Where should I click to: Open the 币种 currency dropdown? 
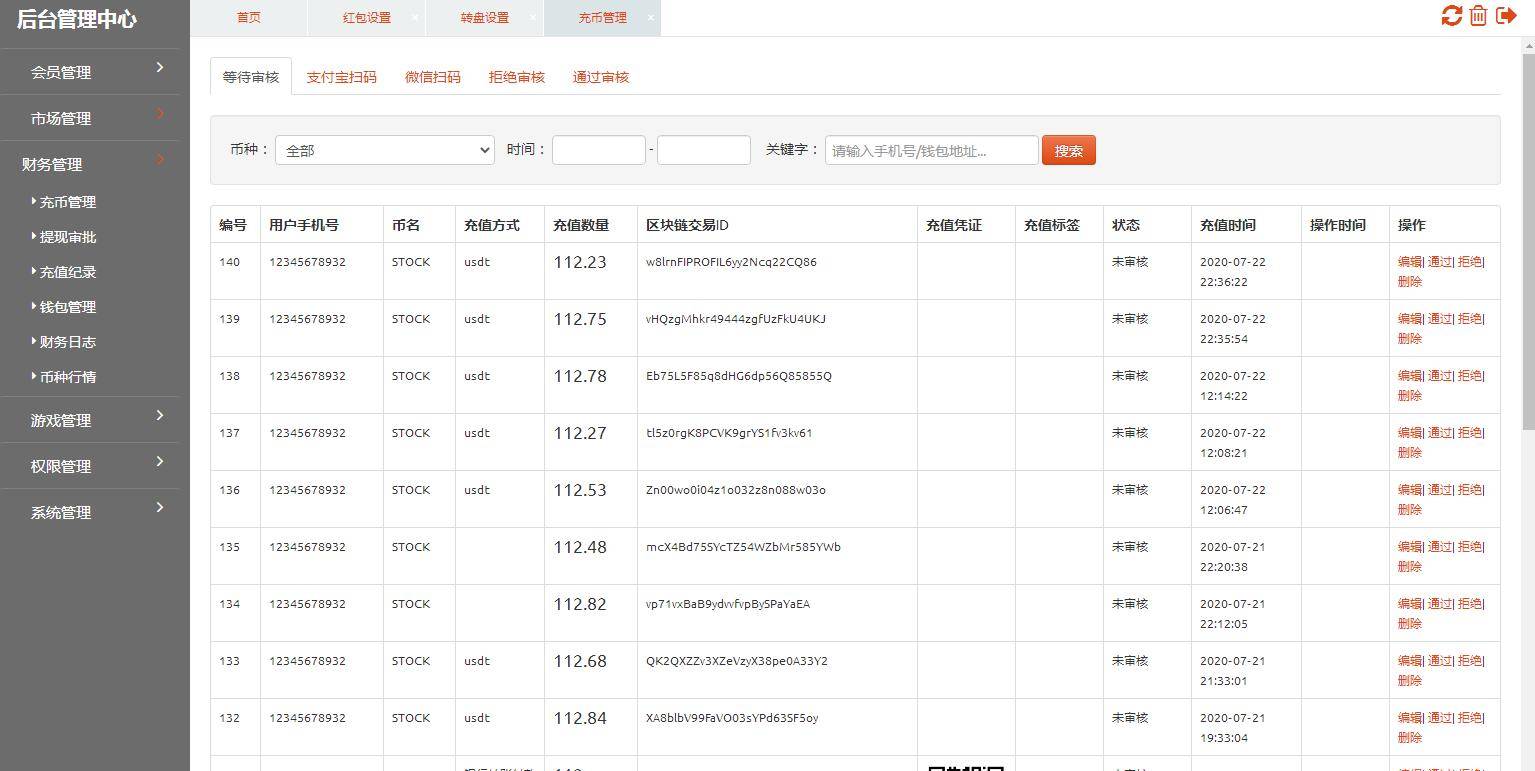[x=384, y=149]
